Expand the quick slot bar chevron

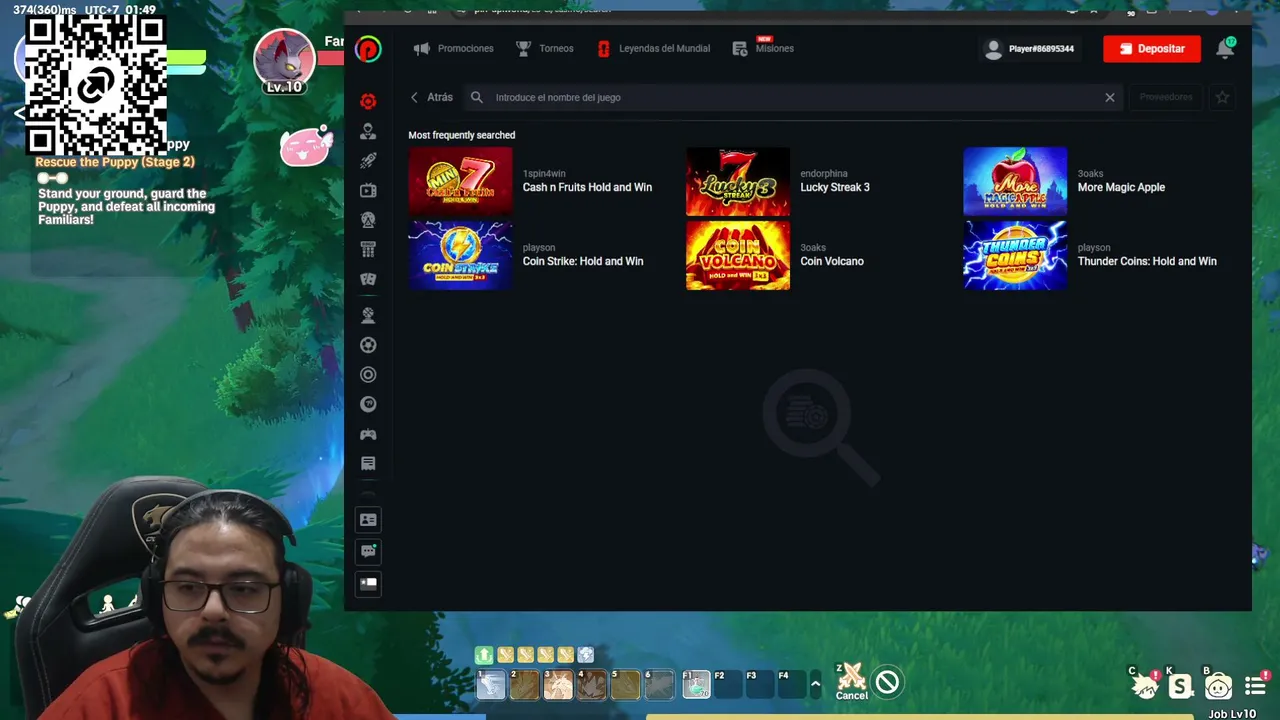(815, 684)
